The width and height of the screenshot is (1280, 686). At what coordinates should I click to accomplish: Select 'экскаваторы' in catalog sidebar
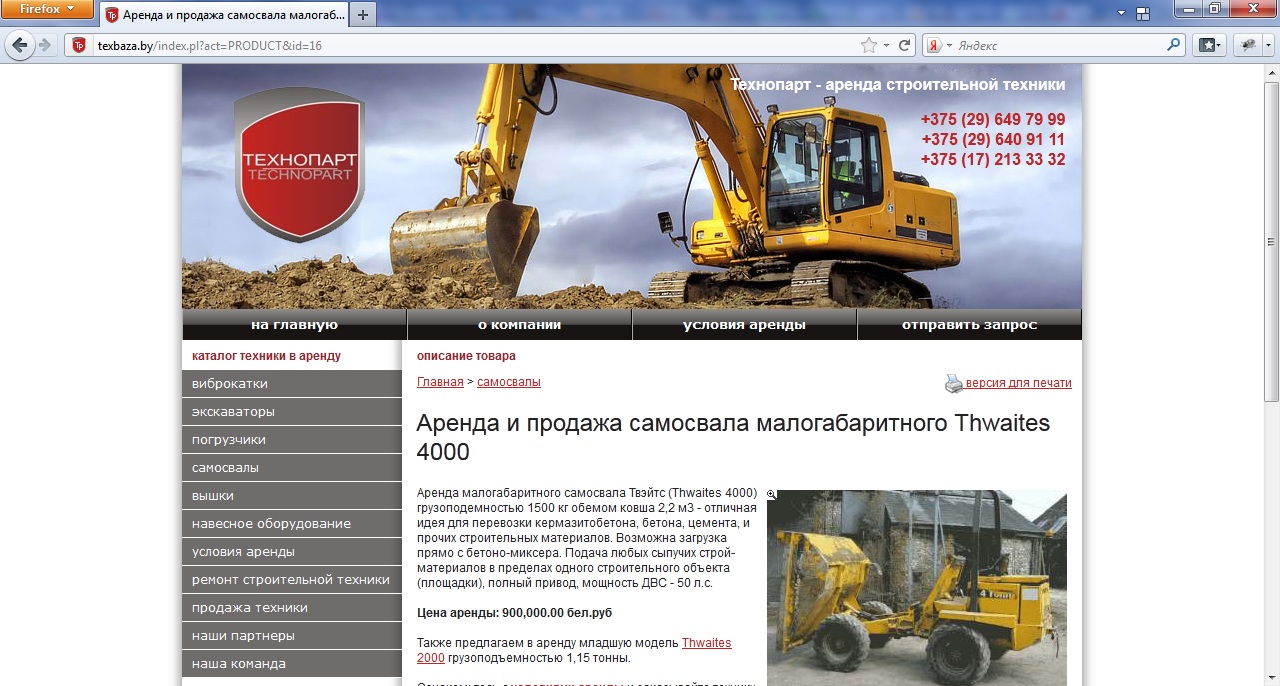tap(292, 412)
